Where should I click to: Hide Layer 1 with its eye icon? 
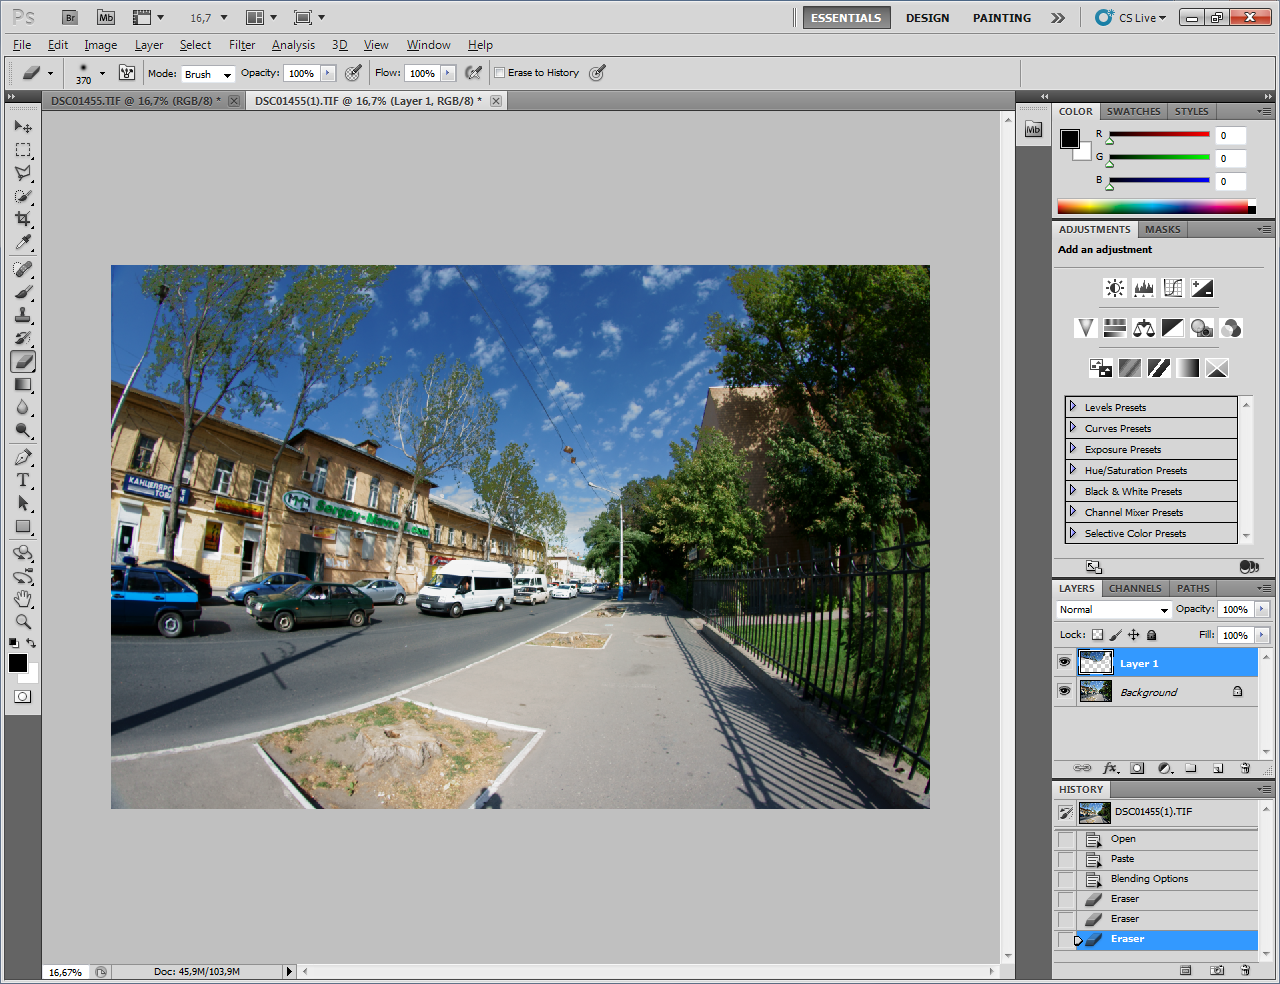(1064, 663)
